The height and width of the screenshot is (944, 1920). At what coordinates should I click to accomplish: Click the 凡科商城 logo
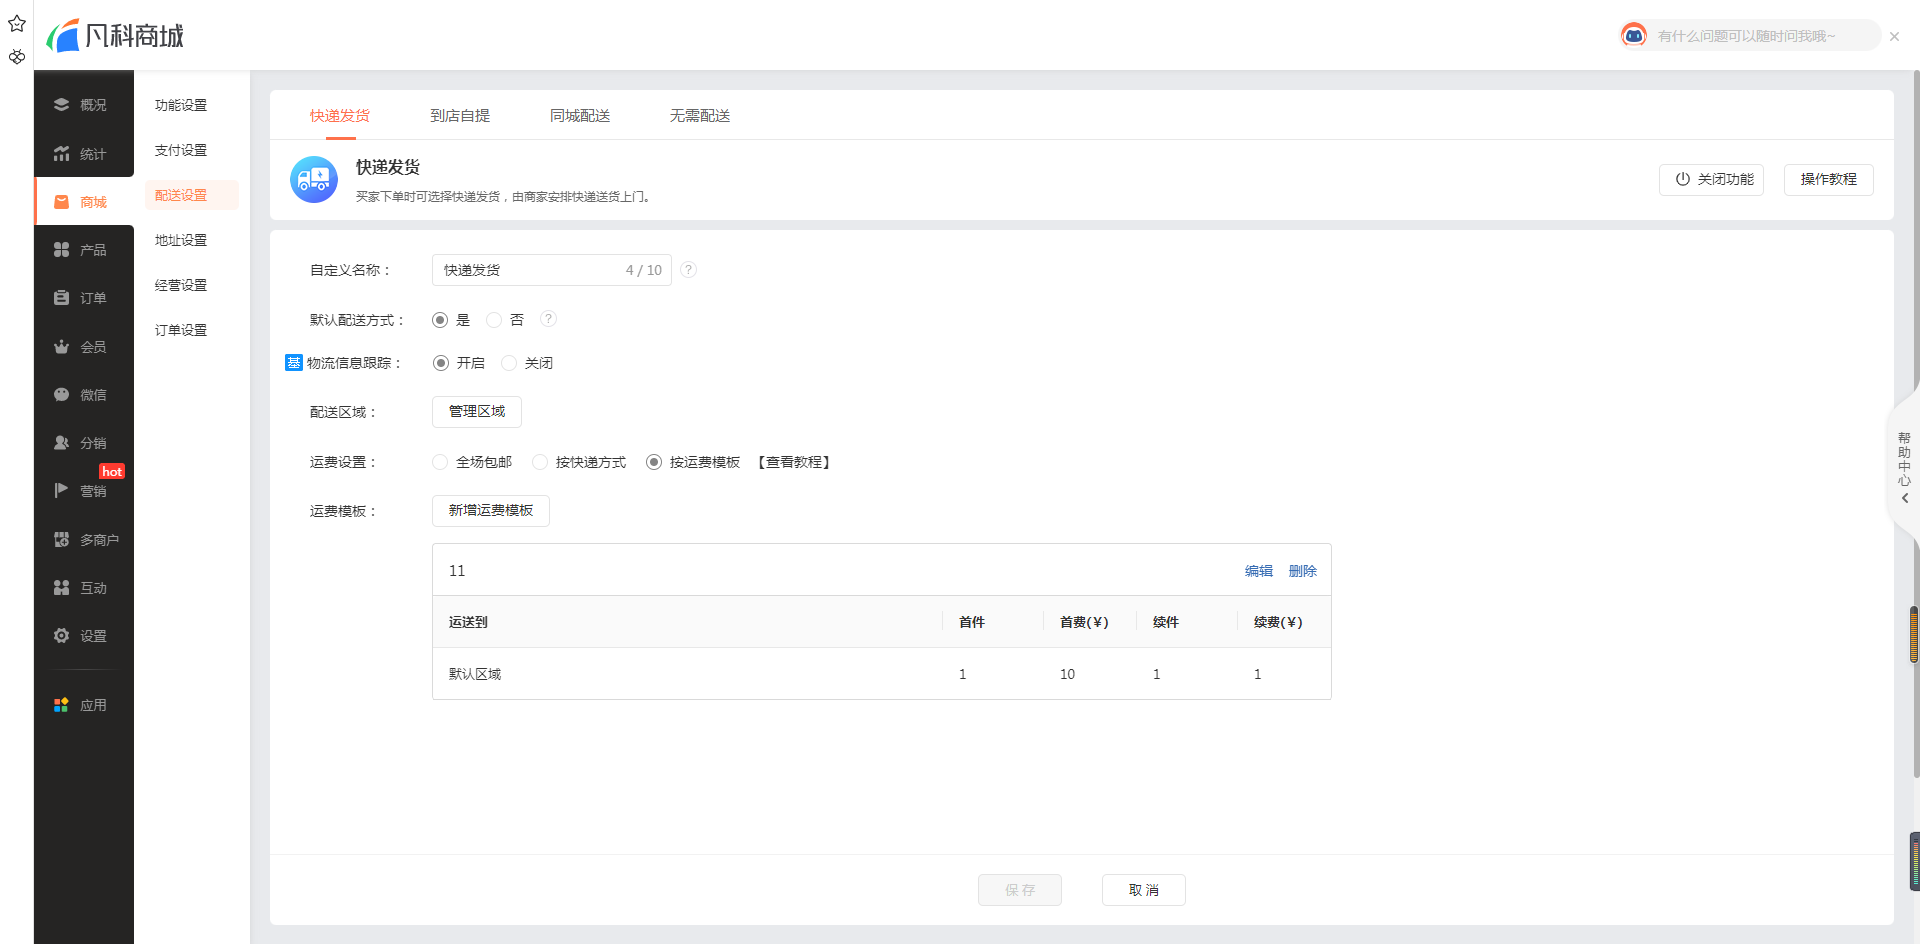pyautogui.click(x=115, y=36)
